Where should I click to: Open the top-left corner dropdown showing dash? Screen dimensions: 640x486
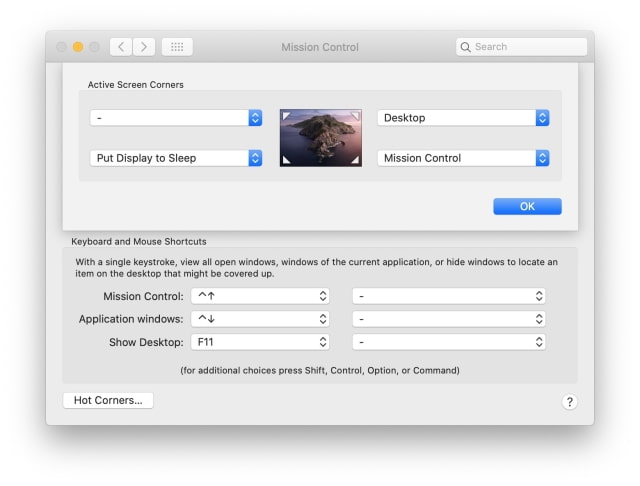pos(176,118)
